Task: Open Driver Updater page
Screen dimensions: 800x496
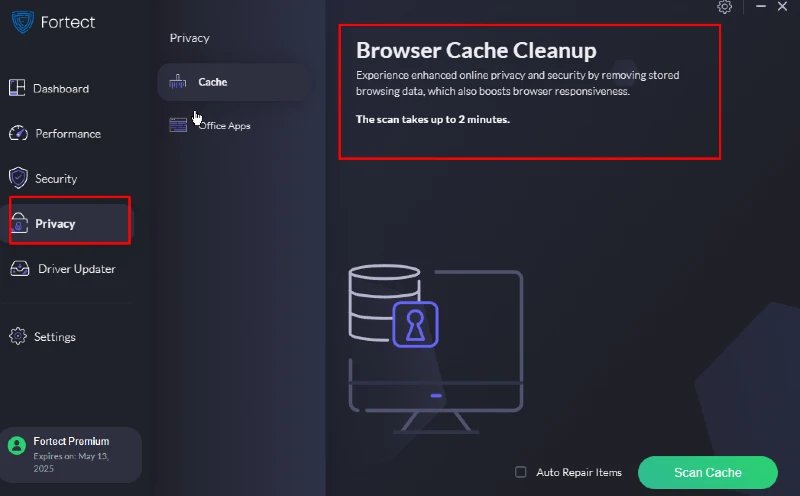Action: point(77,269)
